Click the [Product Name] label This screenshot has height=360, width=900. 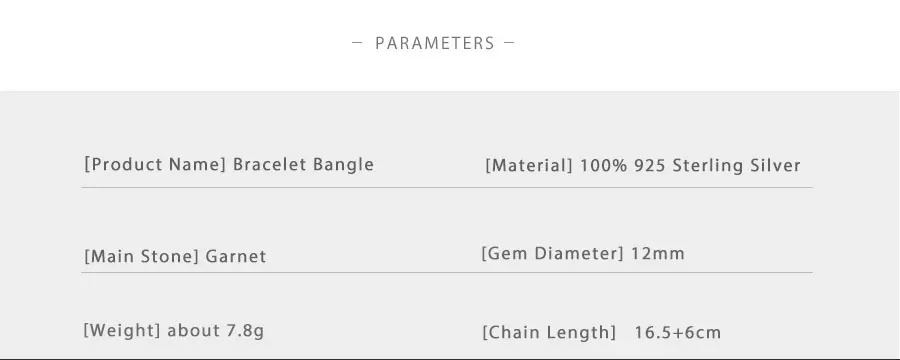point(156,165)
